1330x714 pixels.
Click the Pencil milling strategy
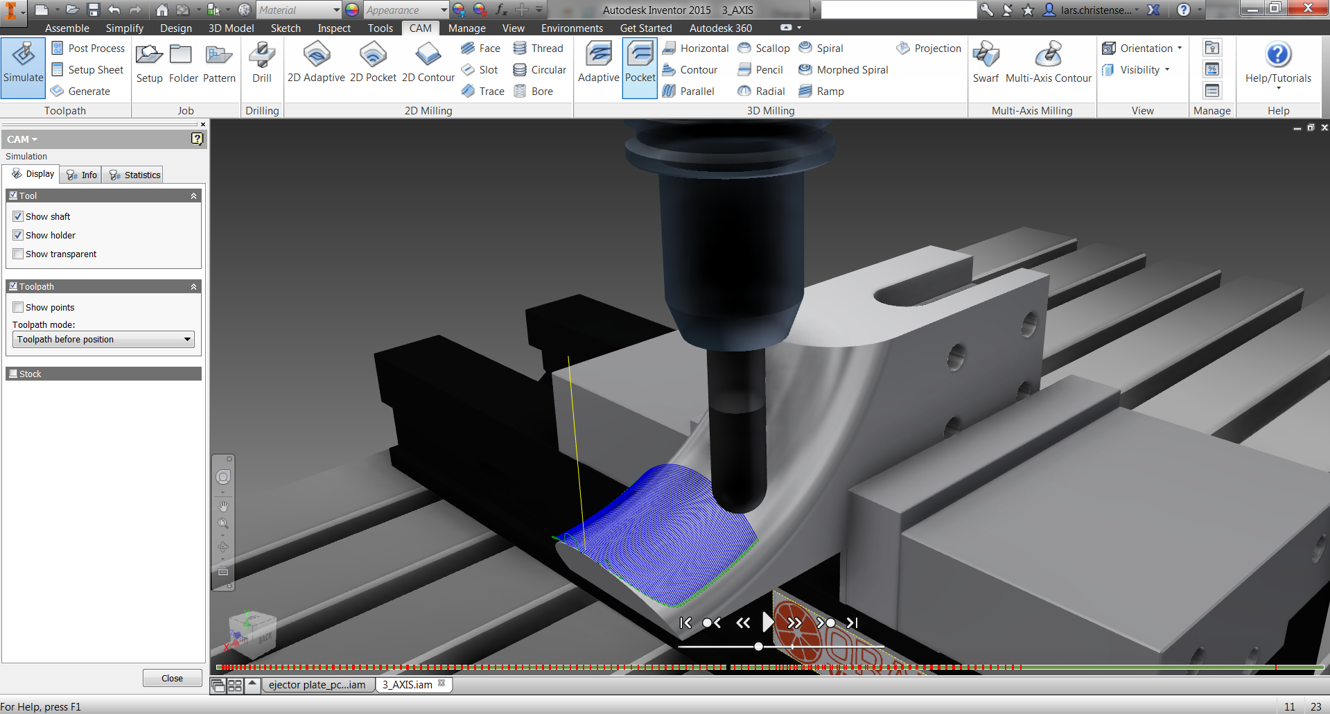tap(760, 70)
